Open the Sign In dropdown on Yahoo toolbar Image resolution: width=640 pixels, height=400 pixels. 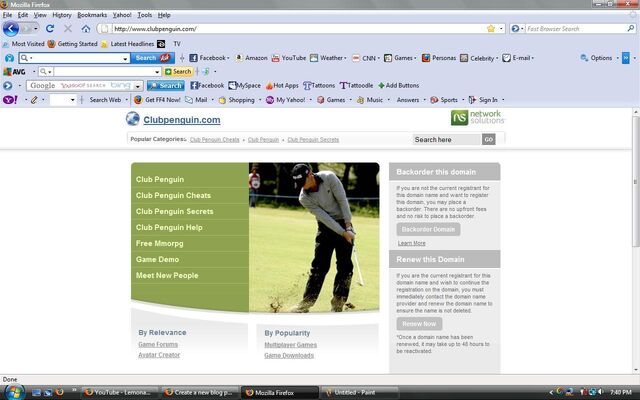(503, 100)
